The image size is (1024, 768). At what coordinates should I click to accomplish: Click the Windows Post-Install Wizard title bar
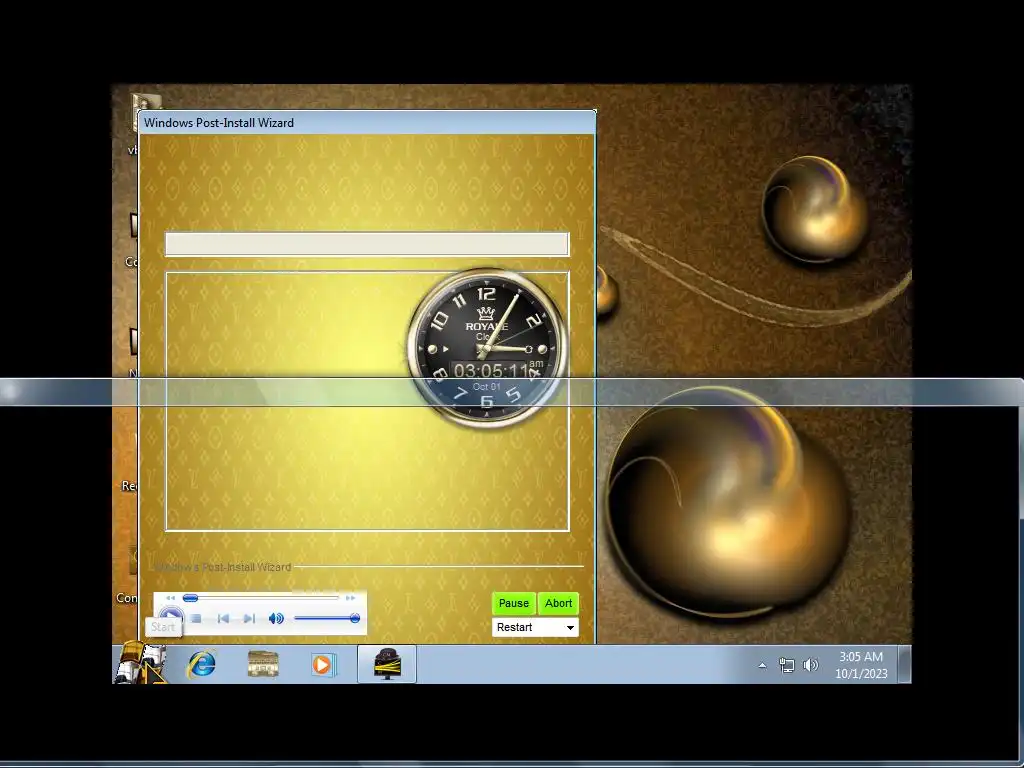pos(367,123)
